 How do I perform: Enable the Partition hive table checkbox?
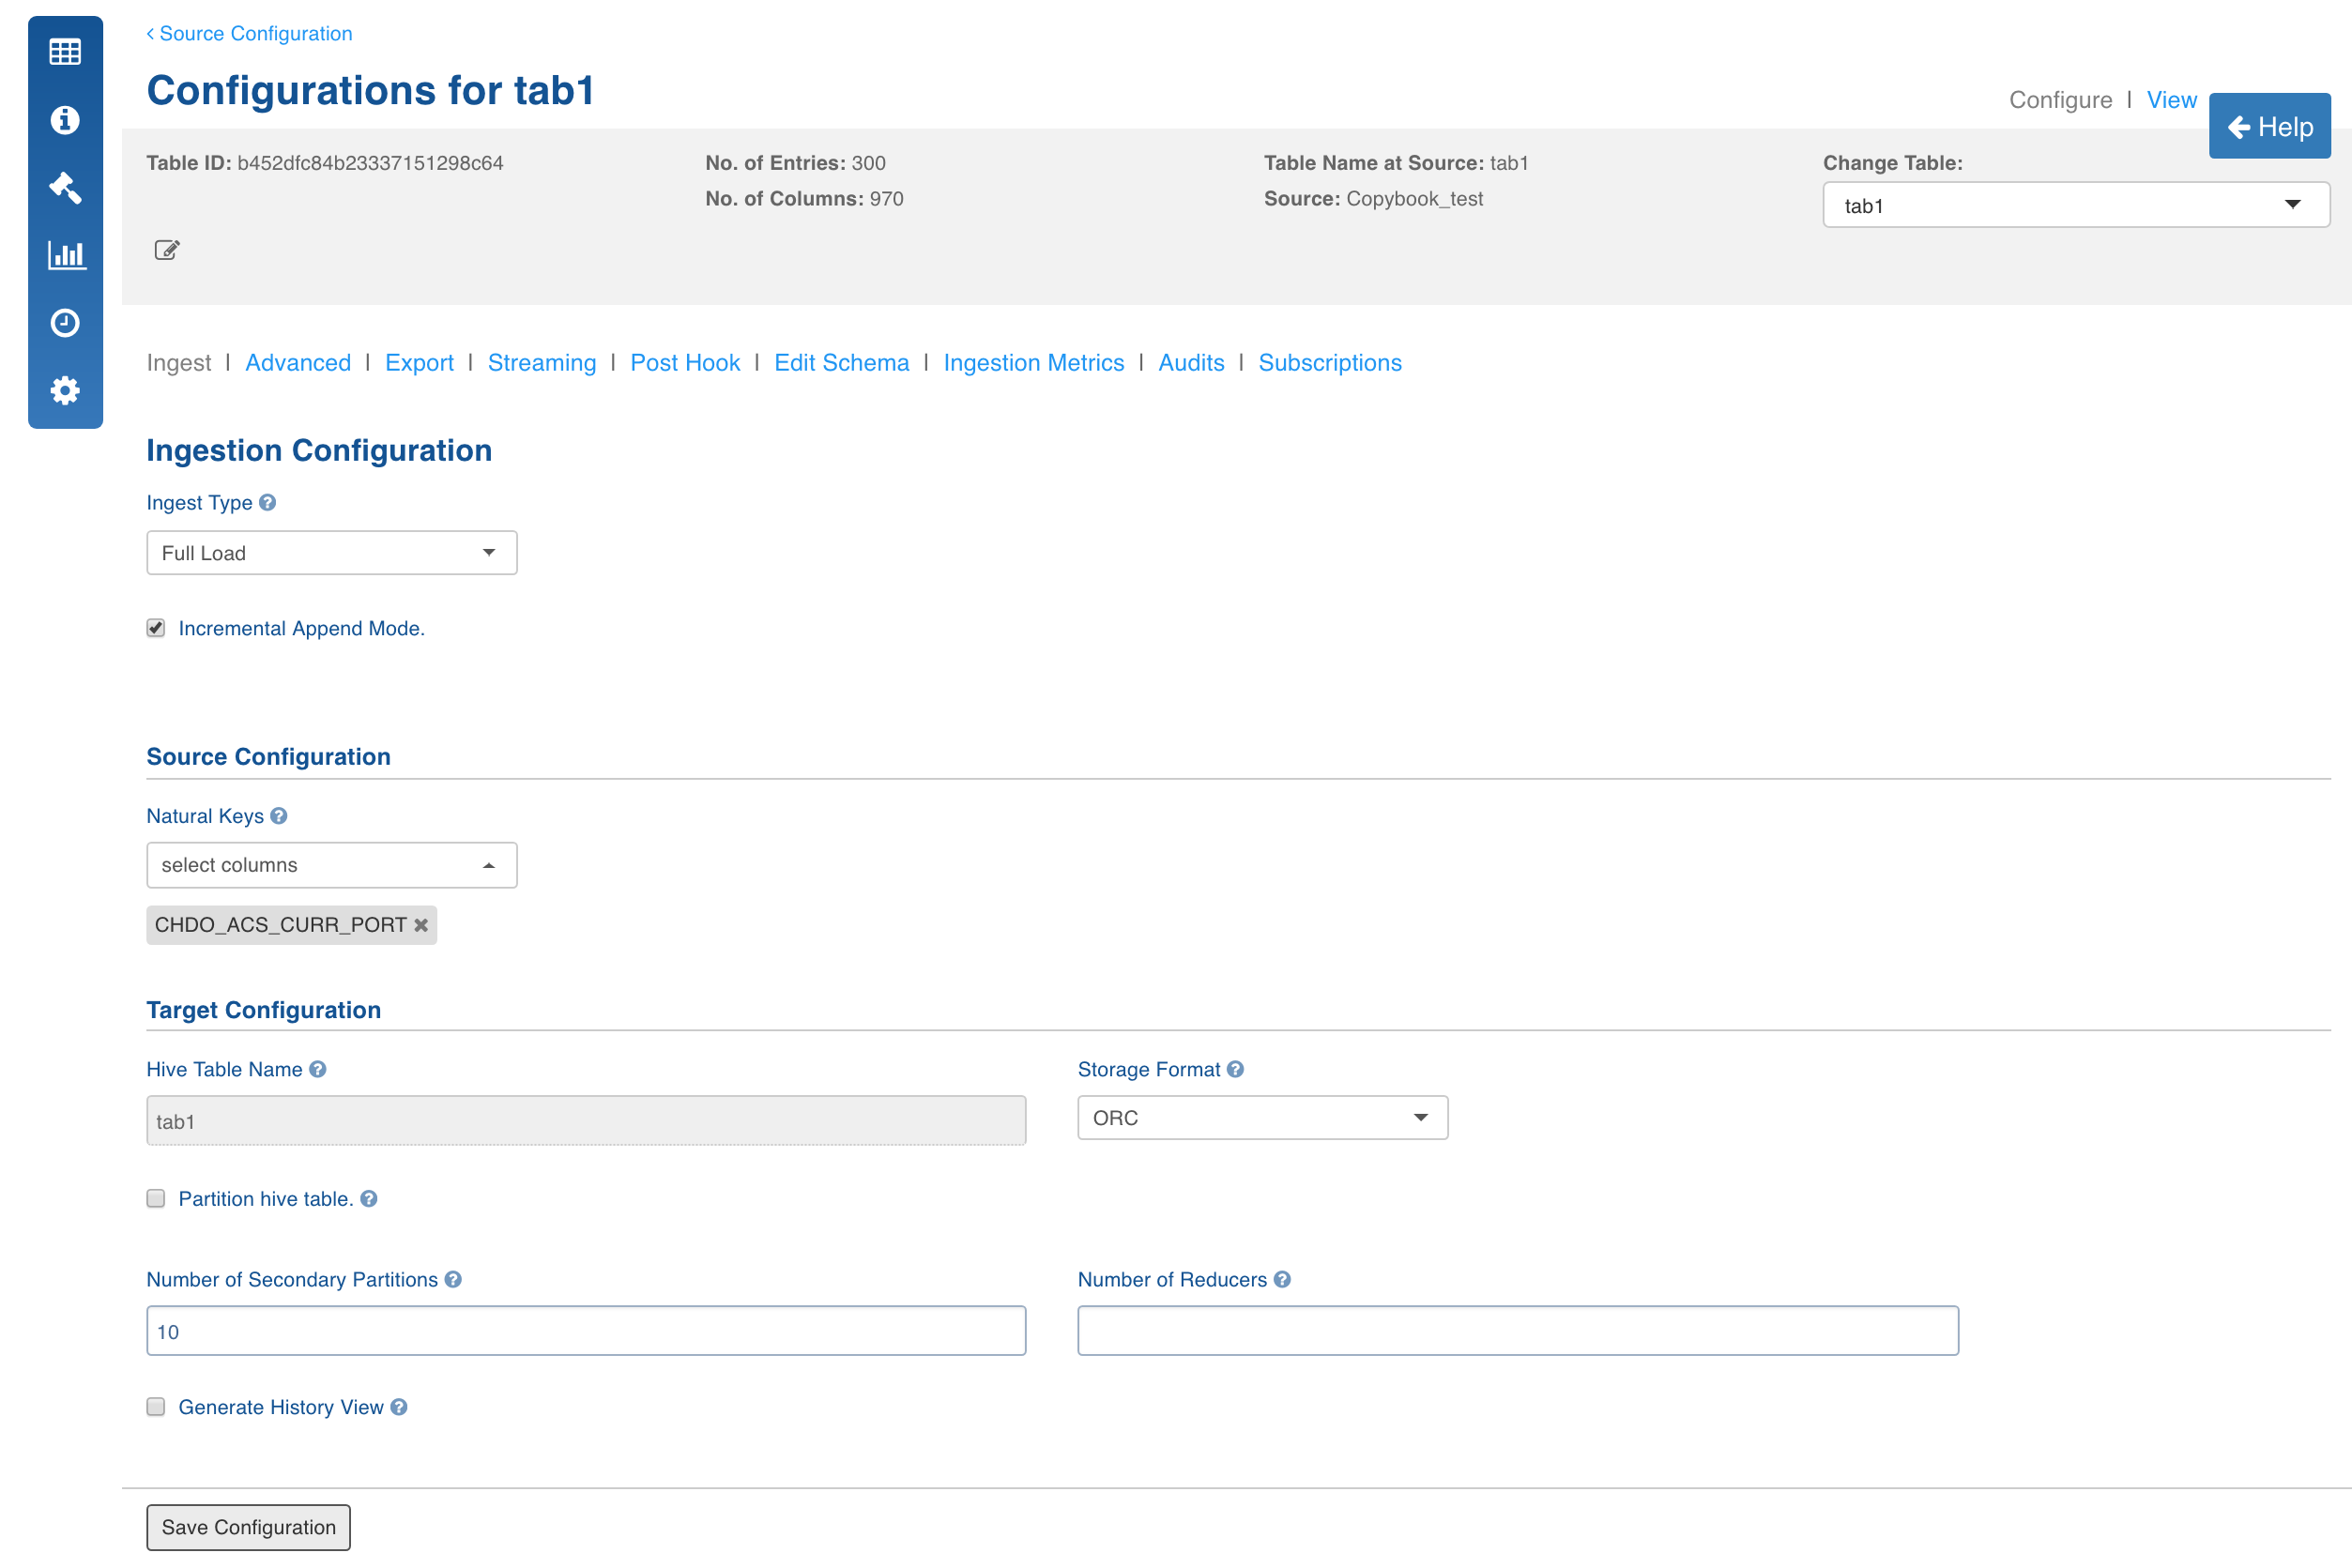coord(156,1199)
